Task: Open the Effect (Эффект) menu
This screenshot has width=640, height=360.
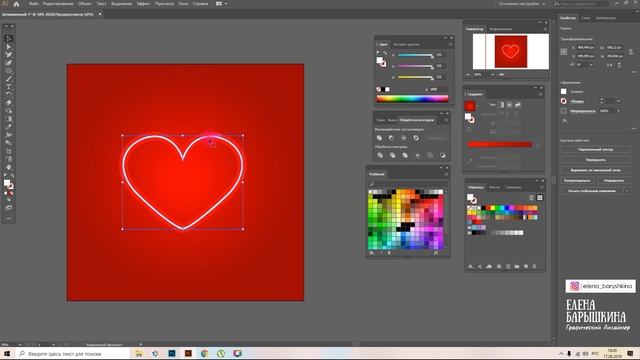Action: [x=143, y=4]
